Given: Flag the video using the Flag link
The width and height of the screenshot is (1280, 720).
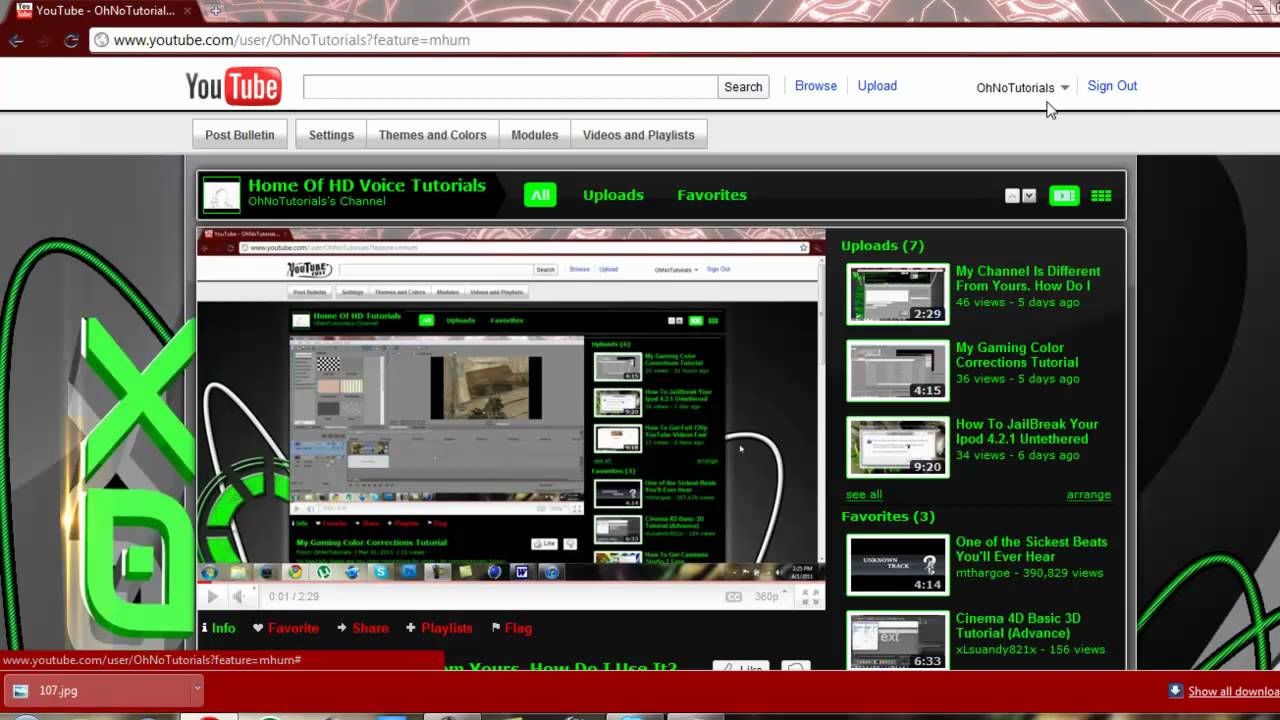Looking at the screenshot, I should coord(511,628).
